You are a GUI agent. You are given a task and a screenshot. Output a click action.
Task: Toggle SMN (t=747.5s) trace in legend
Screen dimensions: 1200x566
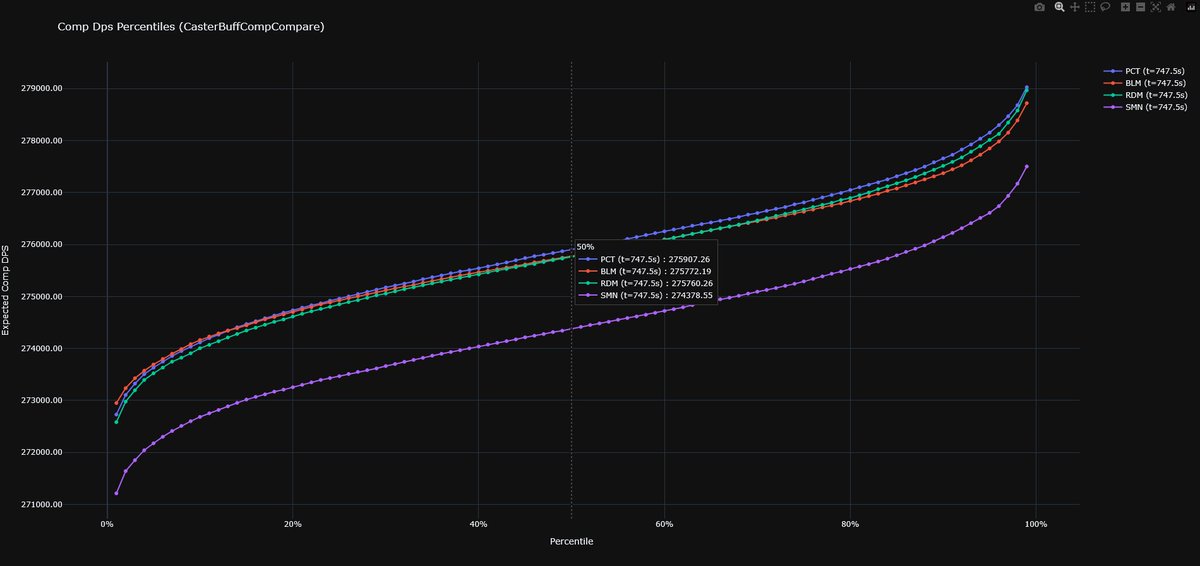click(1146, 107)
